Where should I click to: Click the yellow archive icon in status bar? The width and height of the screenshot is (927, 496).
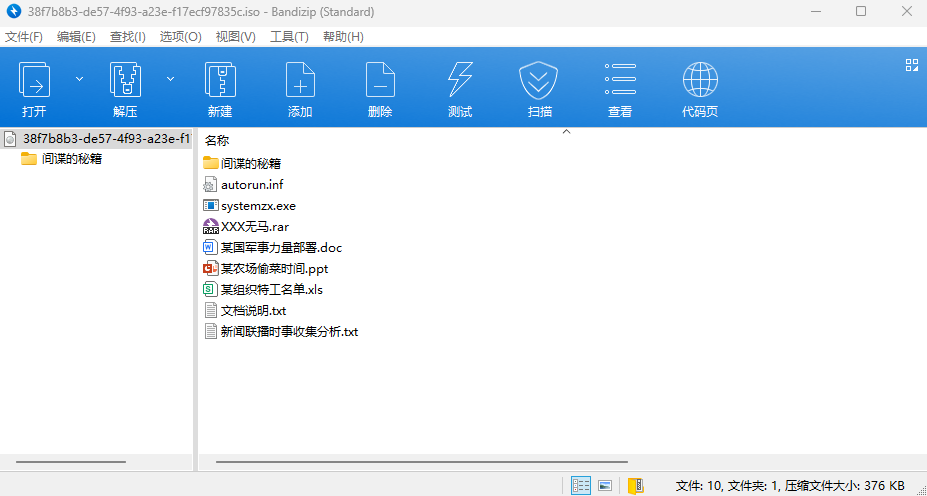tap(636, 485)
